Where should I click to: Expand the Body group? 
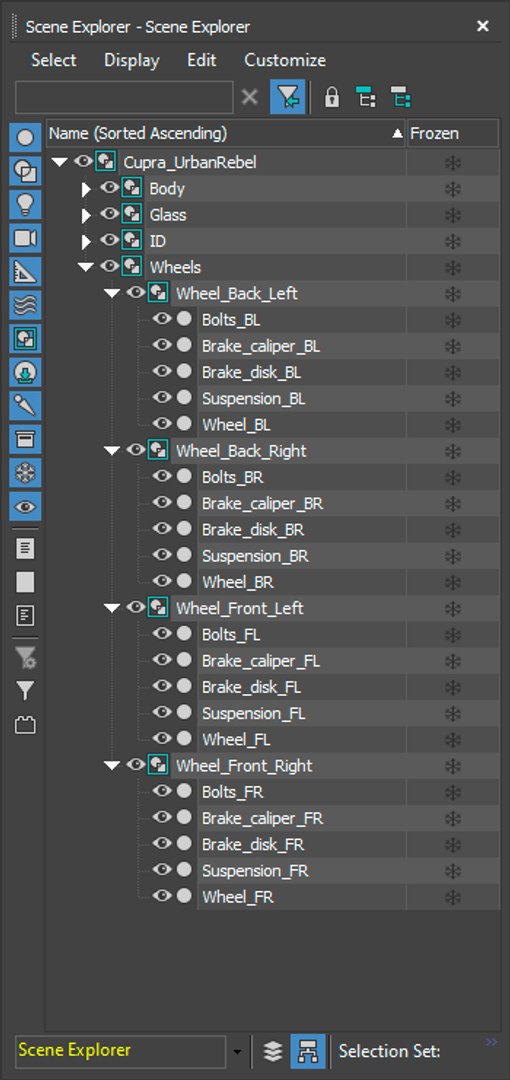click(x=86, y=189)
